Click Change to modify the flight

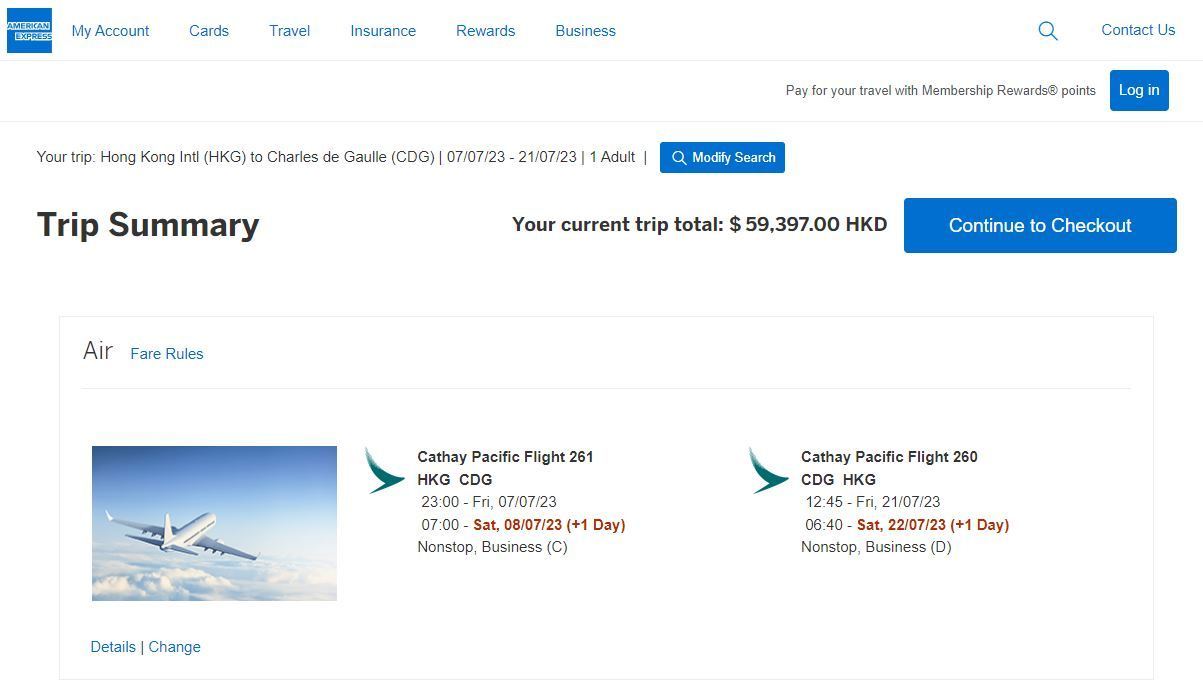(x=174, y=647)
